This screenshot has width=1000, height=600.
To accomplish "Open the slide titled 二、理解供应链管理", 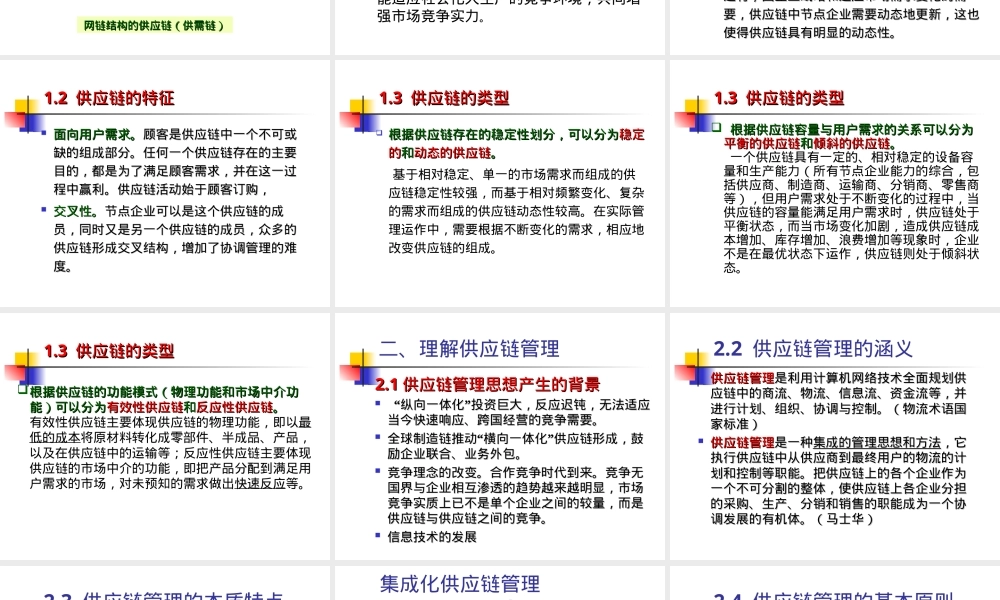I will pos(501,436).
